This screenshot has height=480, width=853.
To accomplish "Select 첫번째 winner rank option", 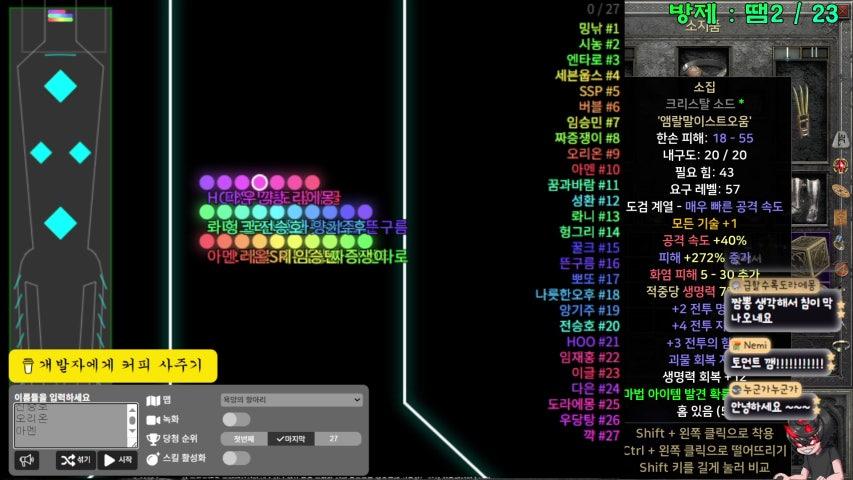I will click(244, 439).
